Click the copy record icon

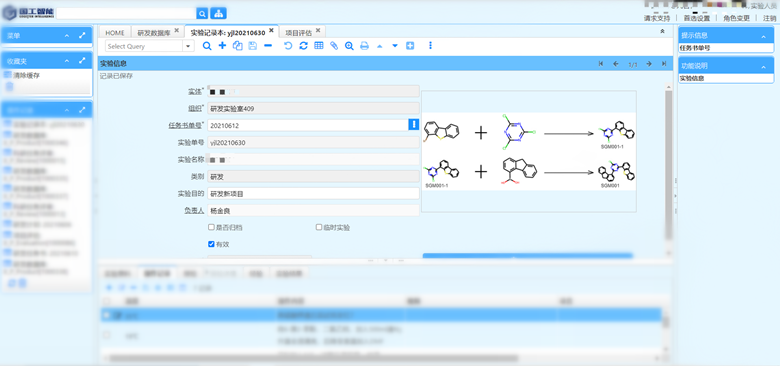[x=237, y=46]
